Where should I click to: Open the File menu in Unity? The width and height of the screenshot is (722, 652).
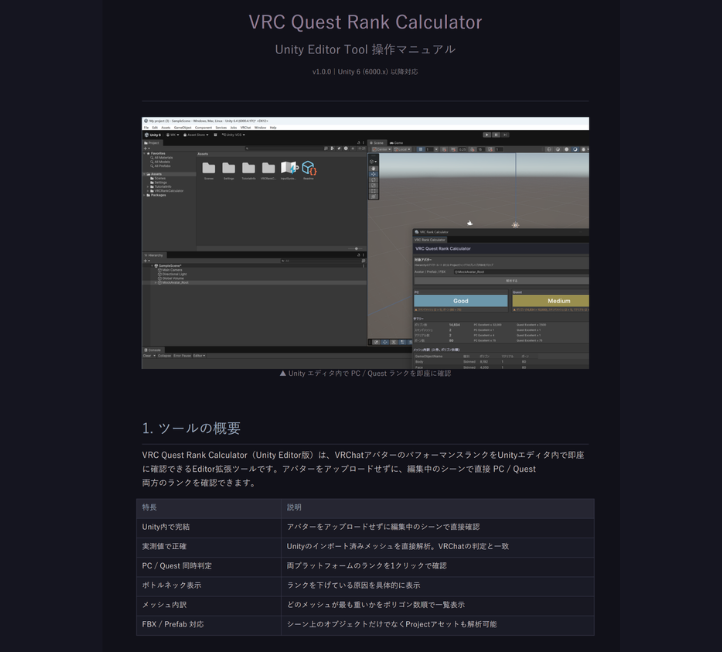coord(146,127)
